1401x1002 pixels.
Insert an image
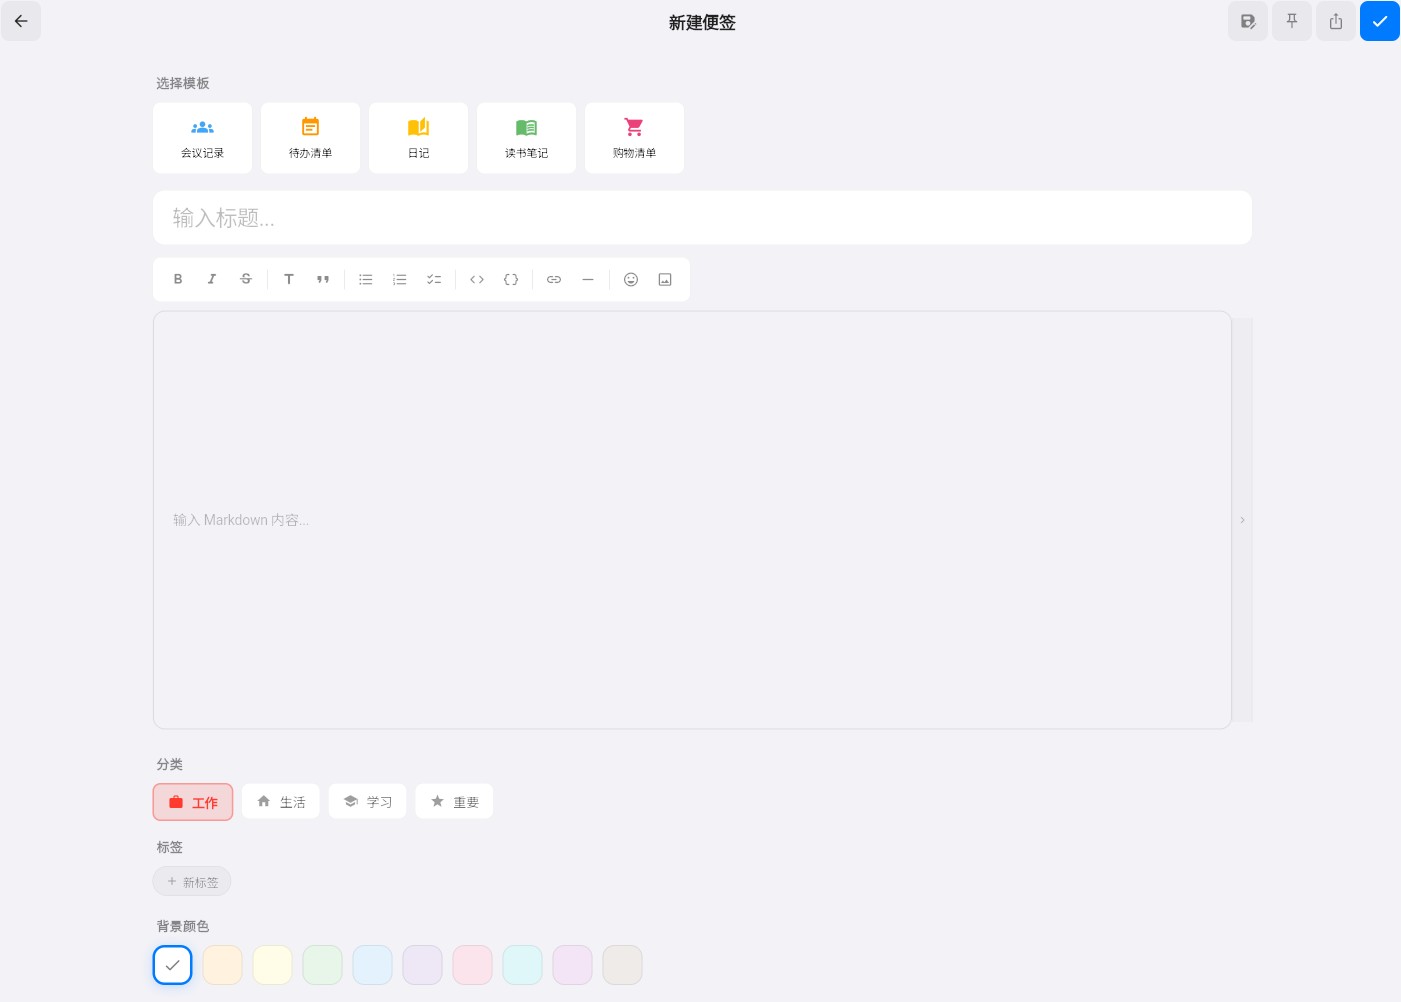point(665,279)
